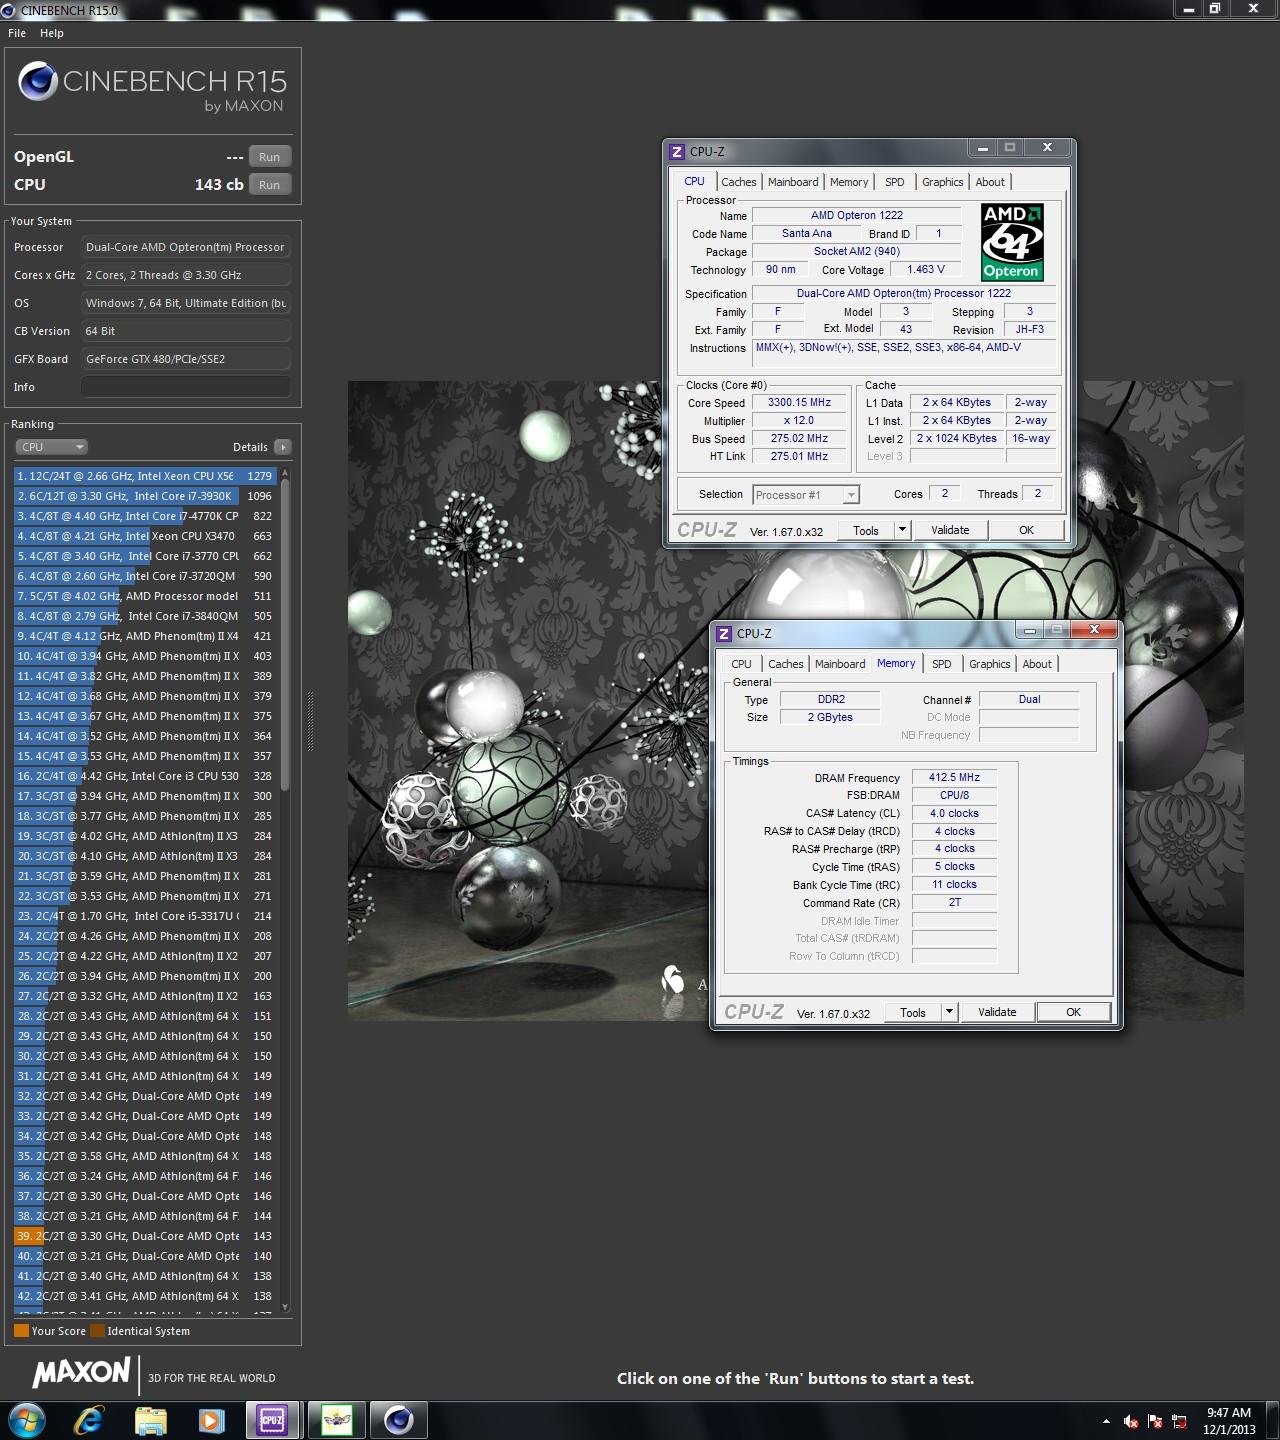The image size is (1280, 1440).
Task: Switch to Caches tab in top CPU-Z window
Action: click(x=738, y=182)
